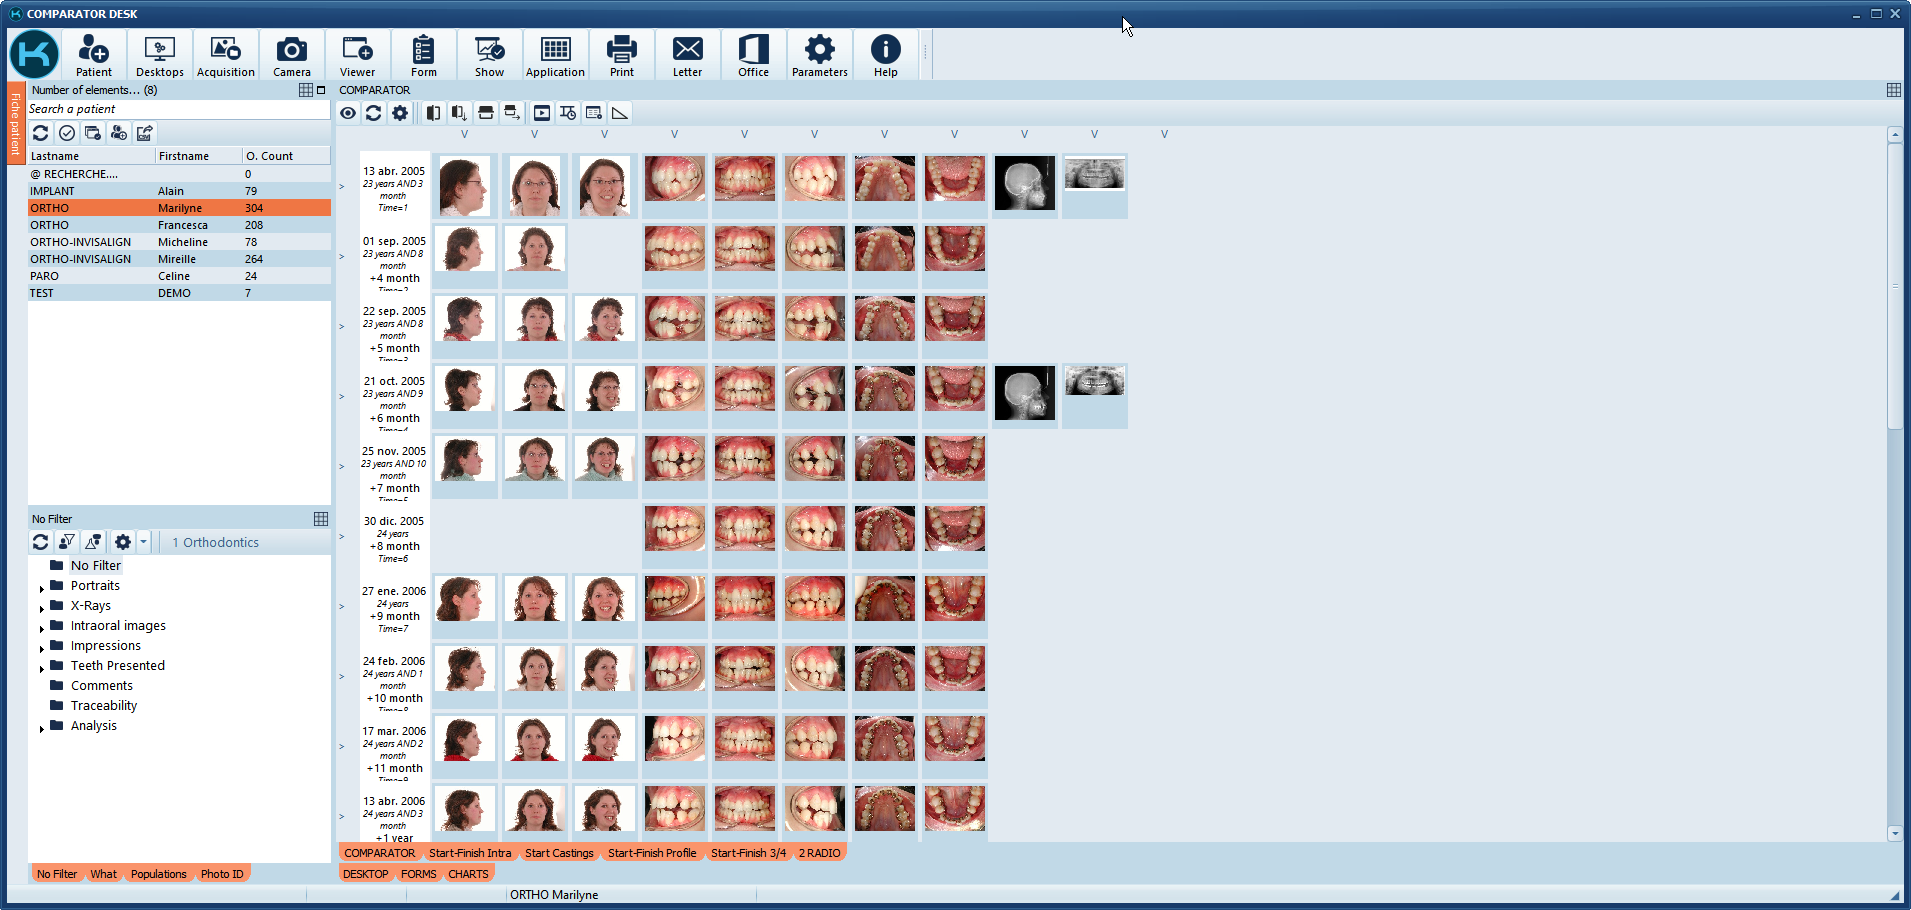This screenshot has height=910, width=1911.
Task: Open the Populations tab
Action: click(158, 873)
